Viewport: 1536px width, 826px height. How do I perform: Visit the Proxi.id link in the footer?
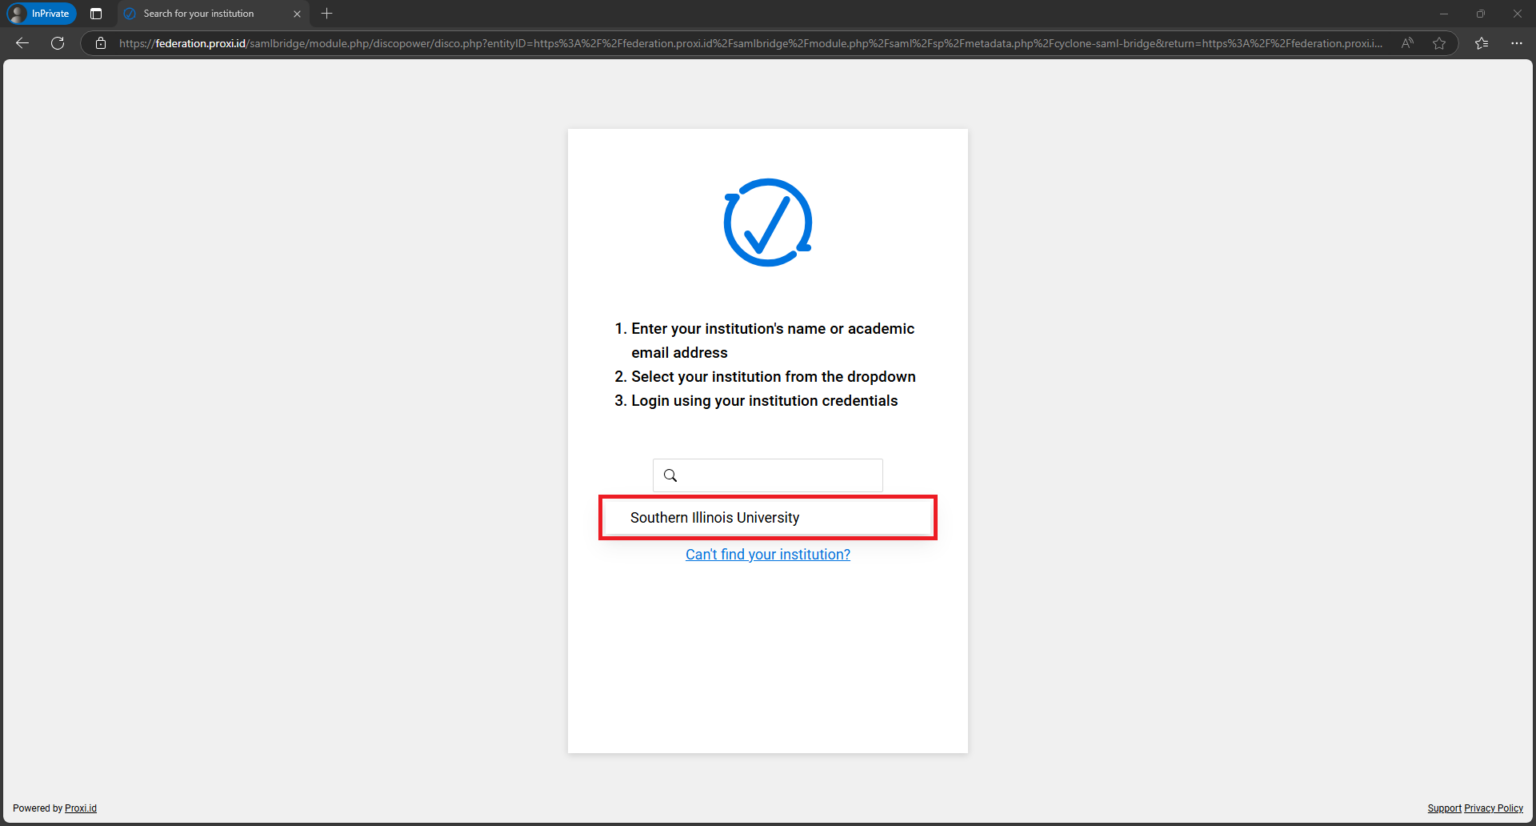[x=80, y=808]
